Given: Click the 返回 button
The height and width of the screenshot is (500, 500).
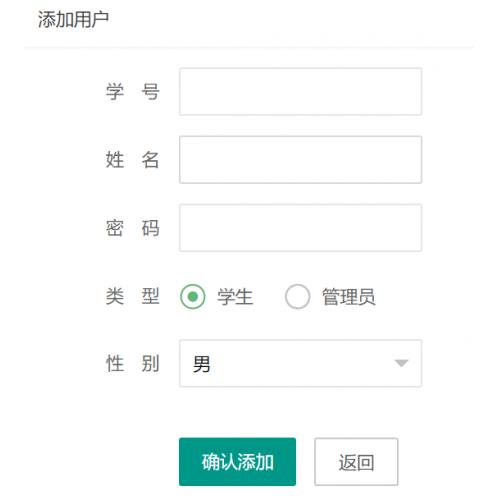Looking at the screenshot, I should [x=356, y=462].
